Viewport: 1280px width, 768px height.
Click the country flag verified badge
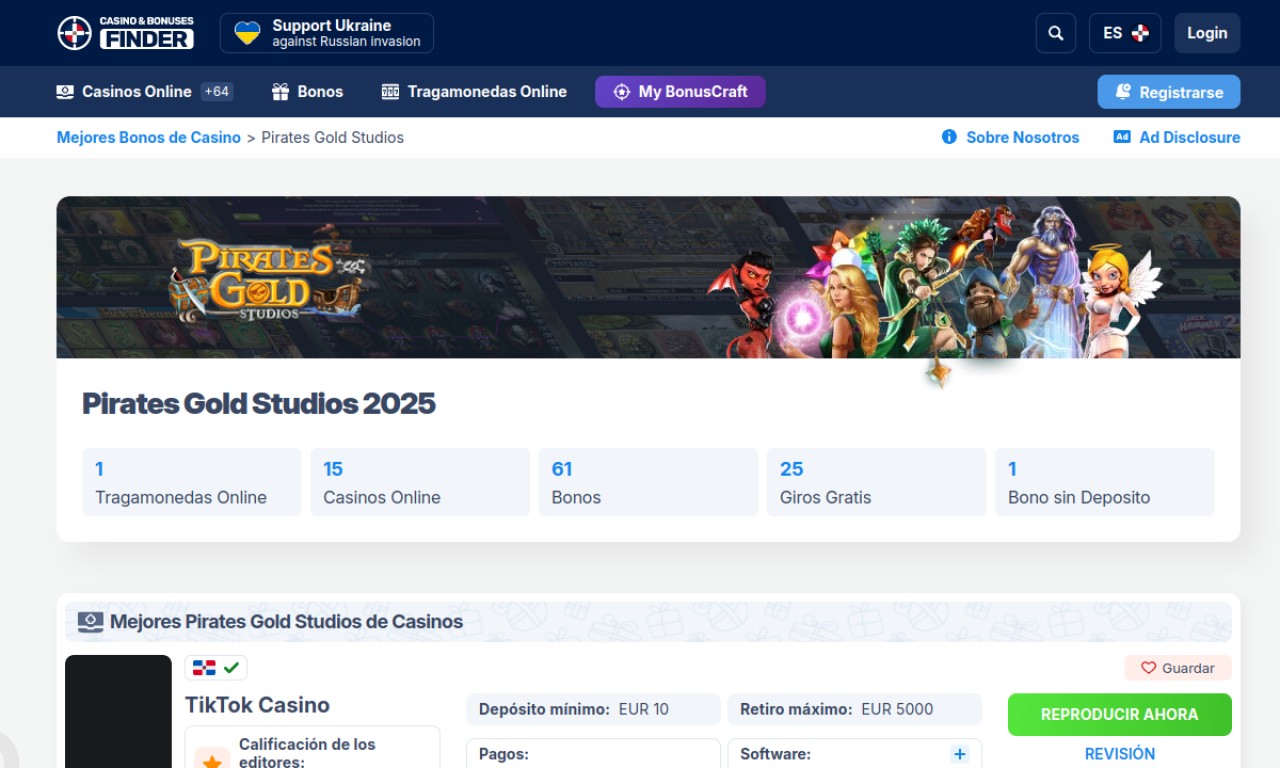[x=216, y=667]
